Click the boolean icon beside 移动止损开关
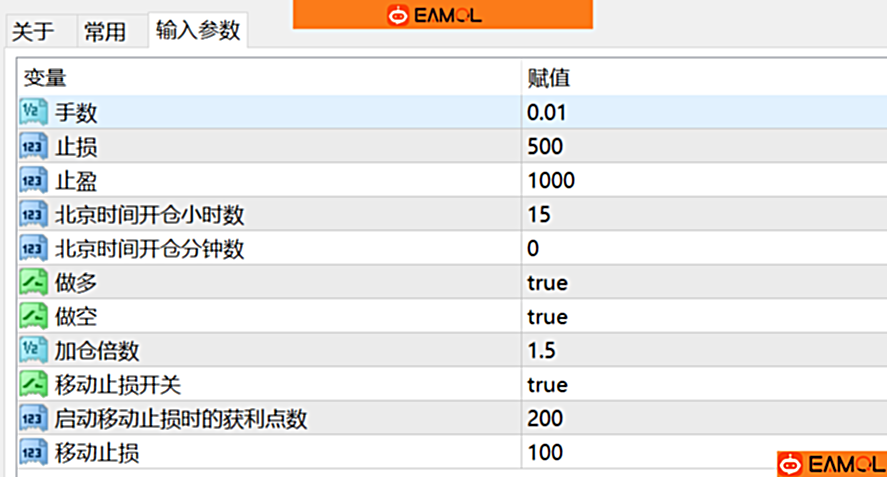 (34, 385)
